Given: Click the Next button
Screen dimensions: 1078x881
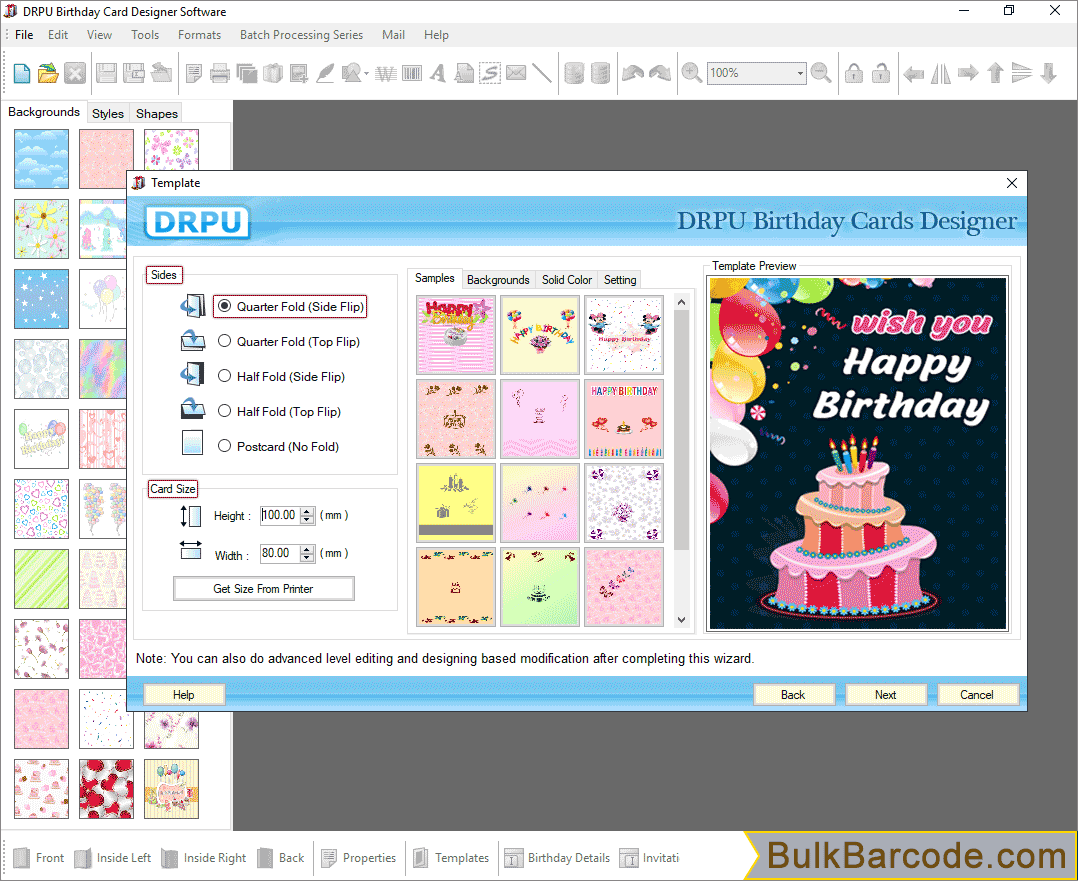Looking at the screenshot, I should pos(886,695).
